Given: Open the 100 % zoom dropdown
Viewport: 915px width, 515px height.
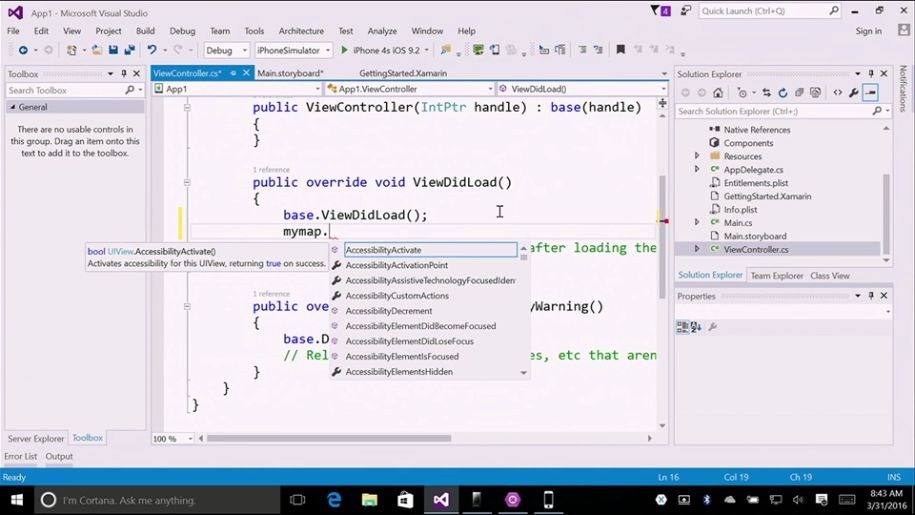Looking at the screenshot, I should click(x=173, y=439).
